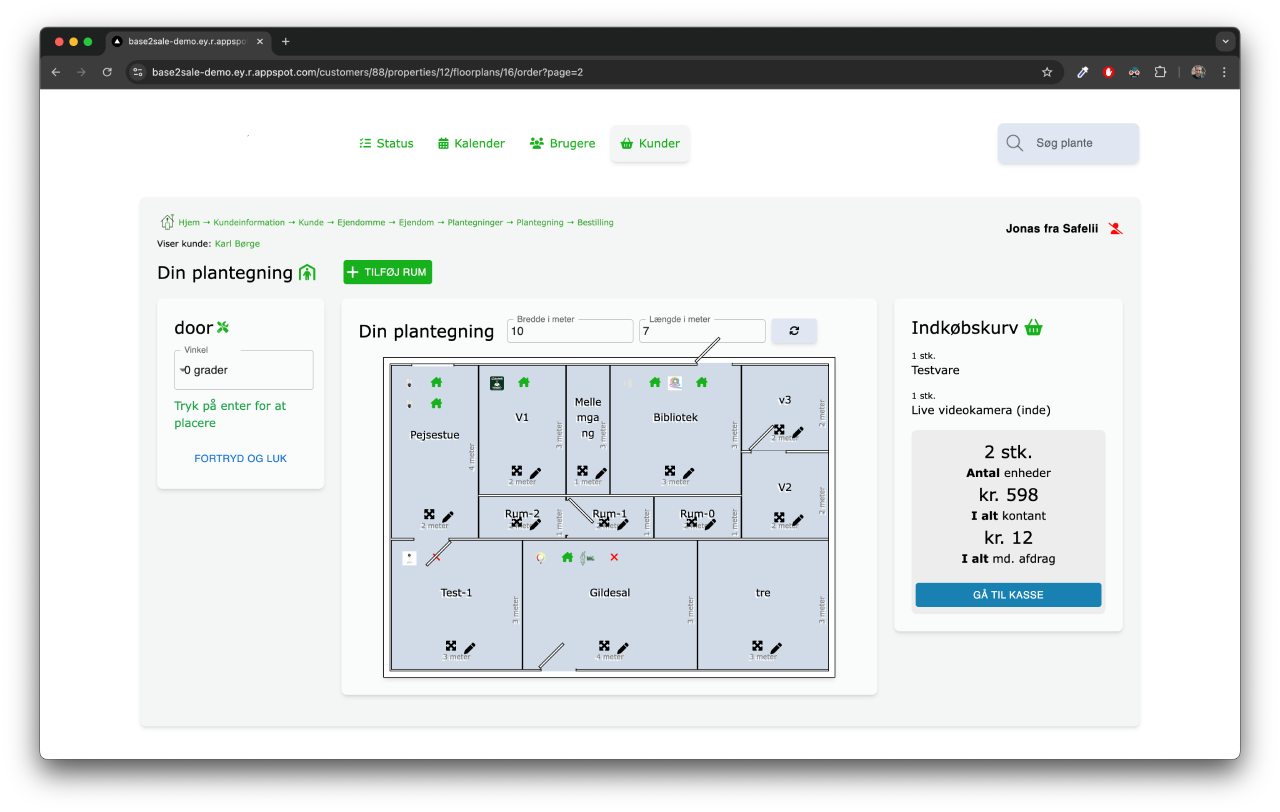1280x812 pixels.
Task: Click the move icon in V1 room
Action: coord(517,471)
